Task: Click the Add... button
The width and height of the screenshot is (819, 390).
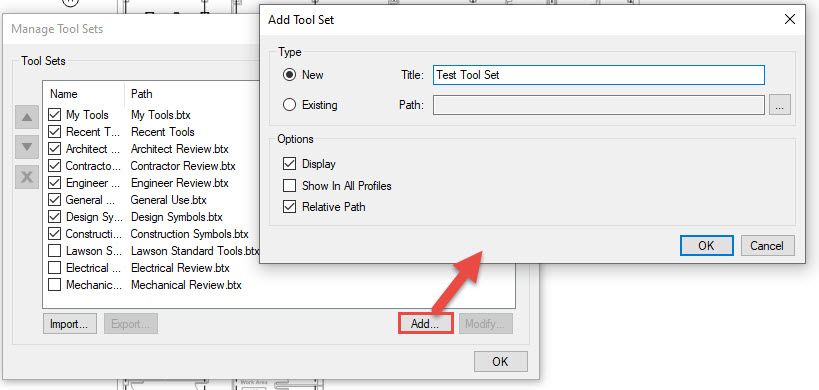Action: tap(425, 324)
